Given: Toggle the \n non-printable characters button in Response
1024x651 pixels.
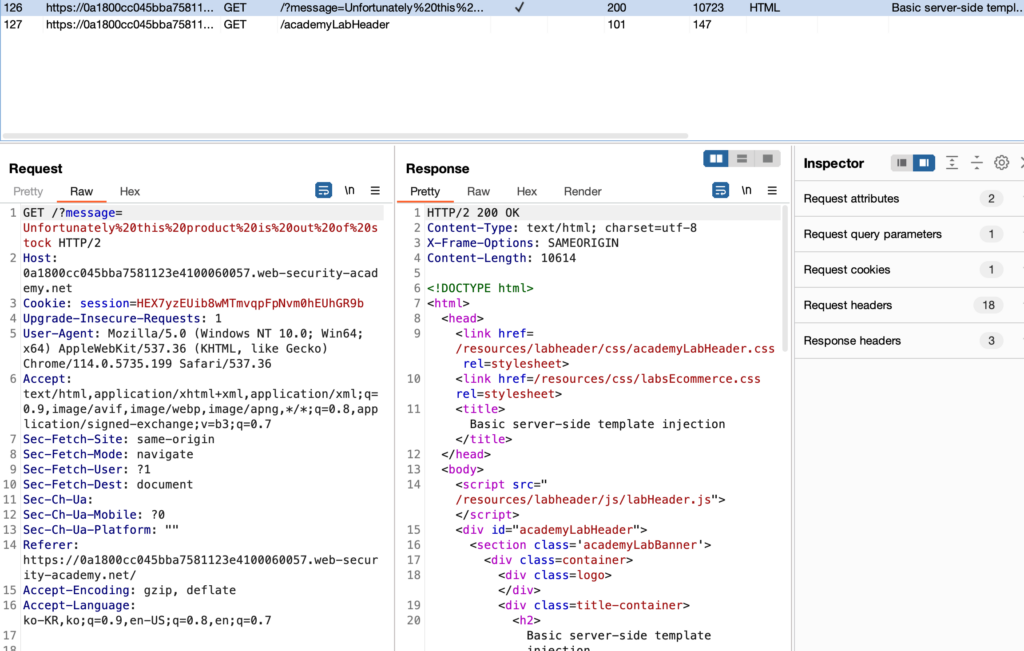Looking at the screenshot, I should [x=746, y=191].
